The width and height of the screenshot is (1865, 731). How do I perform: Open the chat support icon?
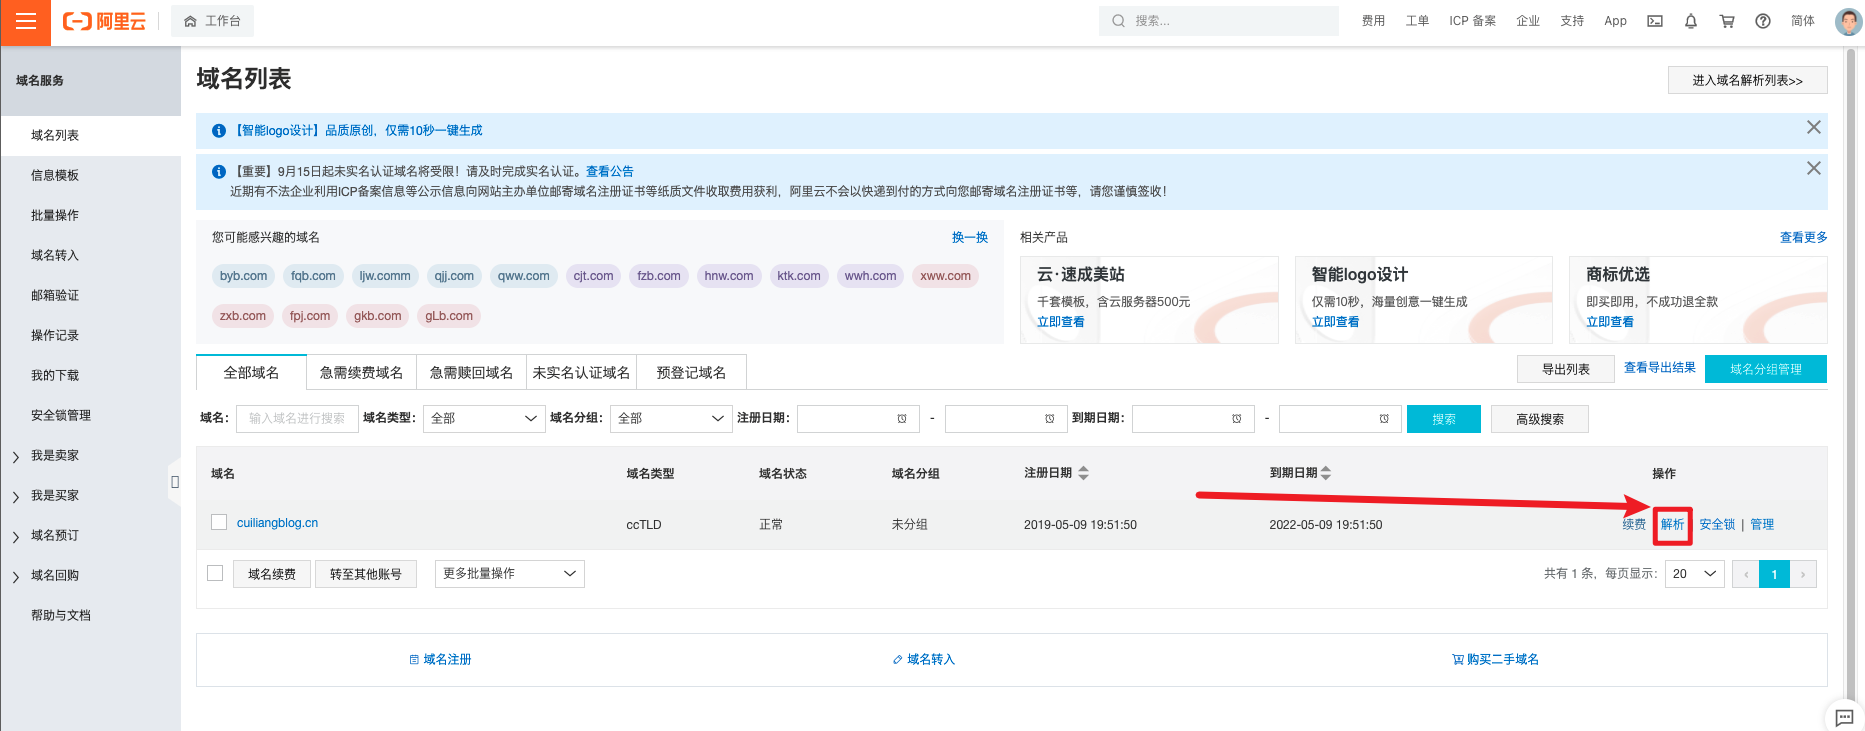pos(1845,716)
